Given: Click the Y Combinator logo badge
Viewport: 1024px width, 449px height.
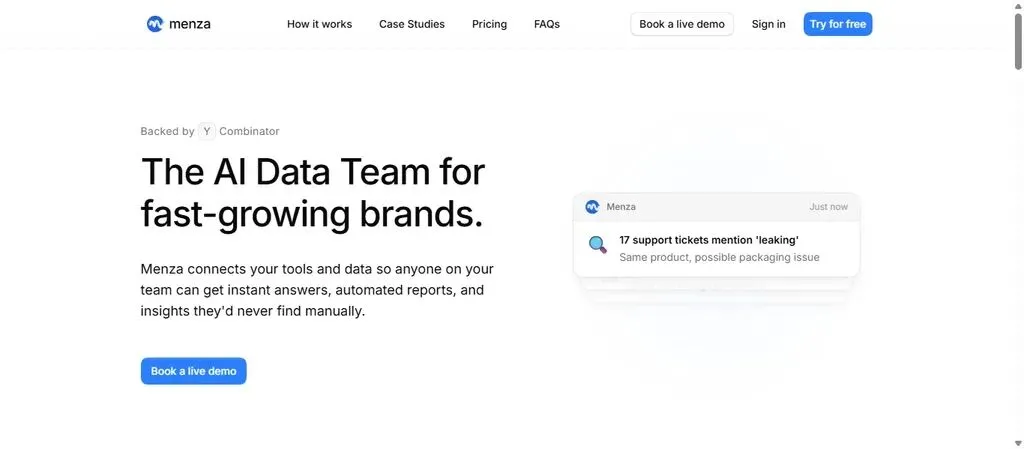Looking at the screenshot, I should [x=207, y=131].
